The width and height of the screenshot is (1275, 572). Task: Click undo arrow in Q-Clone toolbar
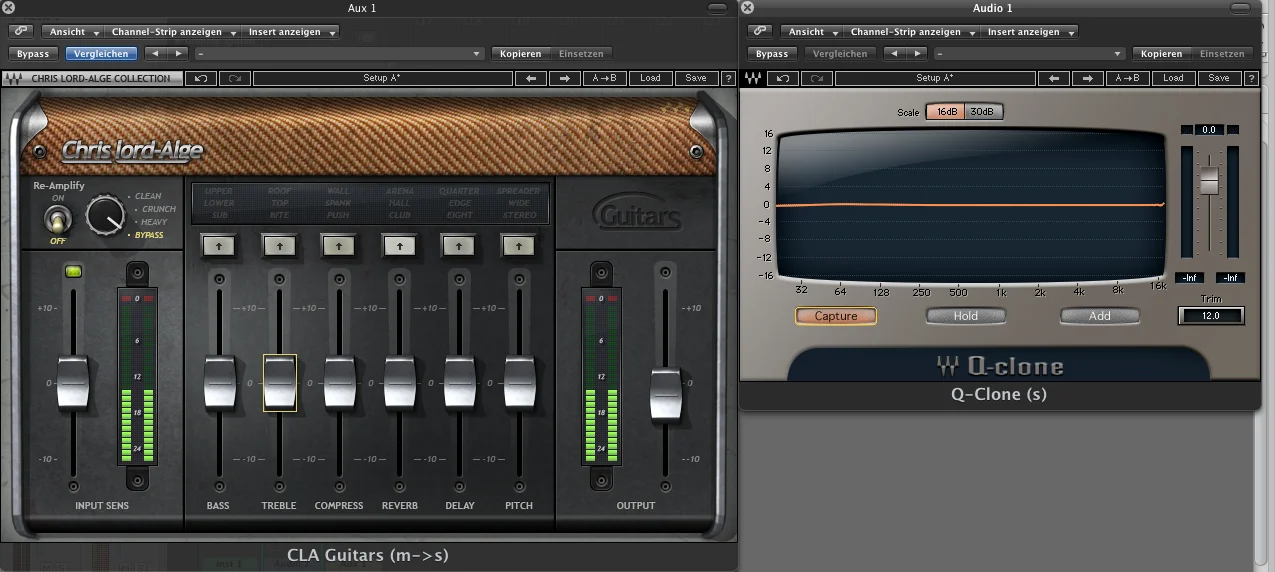point(784,78)
